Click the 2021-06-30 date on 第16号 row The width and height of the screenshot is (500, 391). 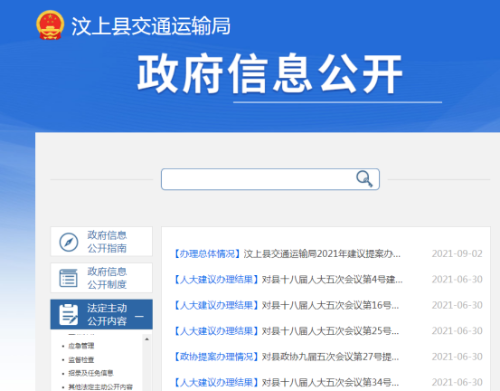pos(457,305)
